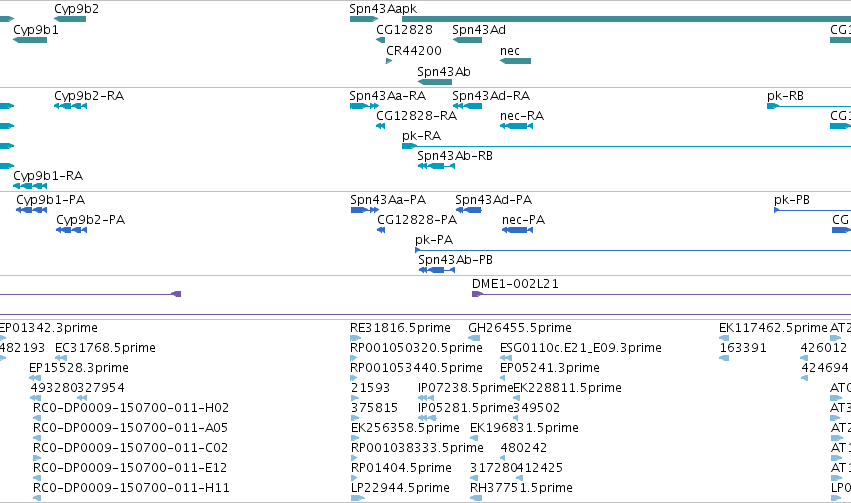Click the Cyp9b2-RA transcript label
Image resolution: width=851 pixels, height=503 pixels.
[x=89, y=96]
